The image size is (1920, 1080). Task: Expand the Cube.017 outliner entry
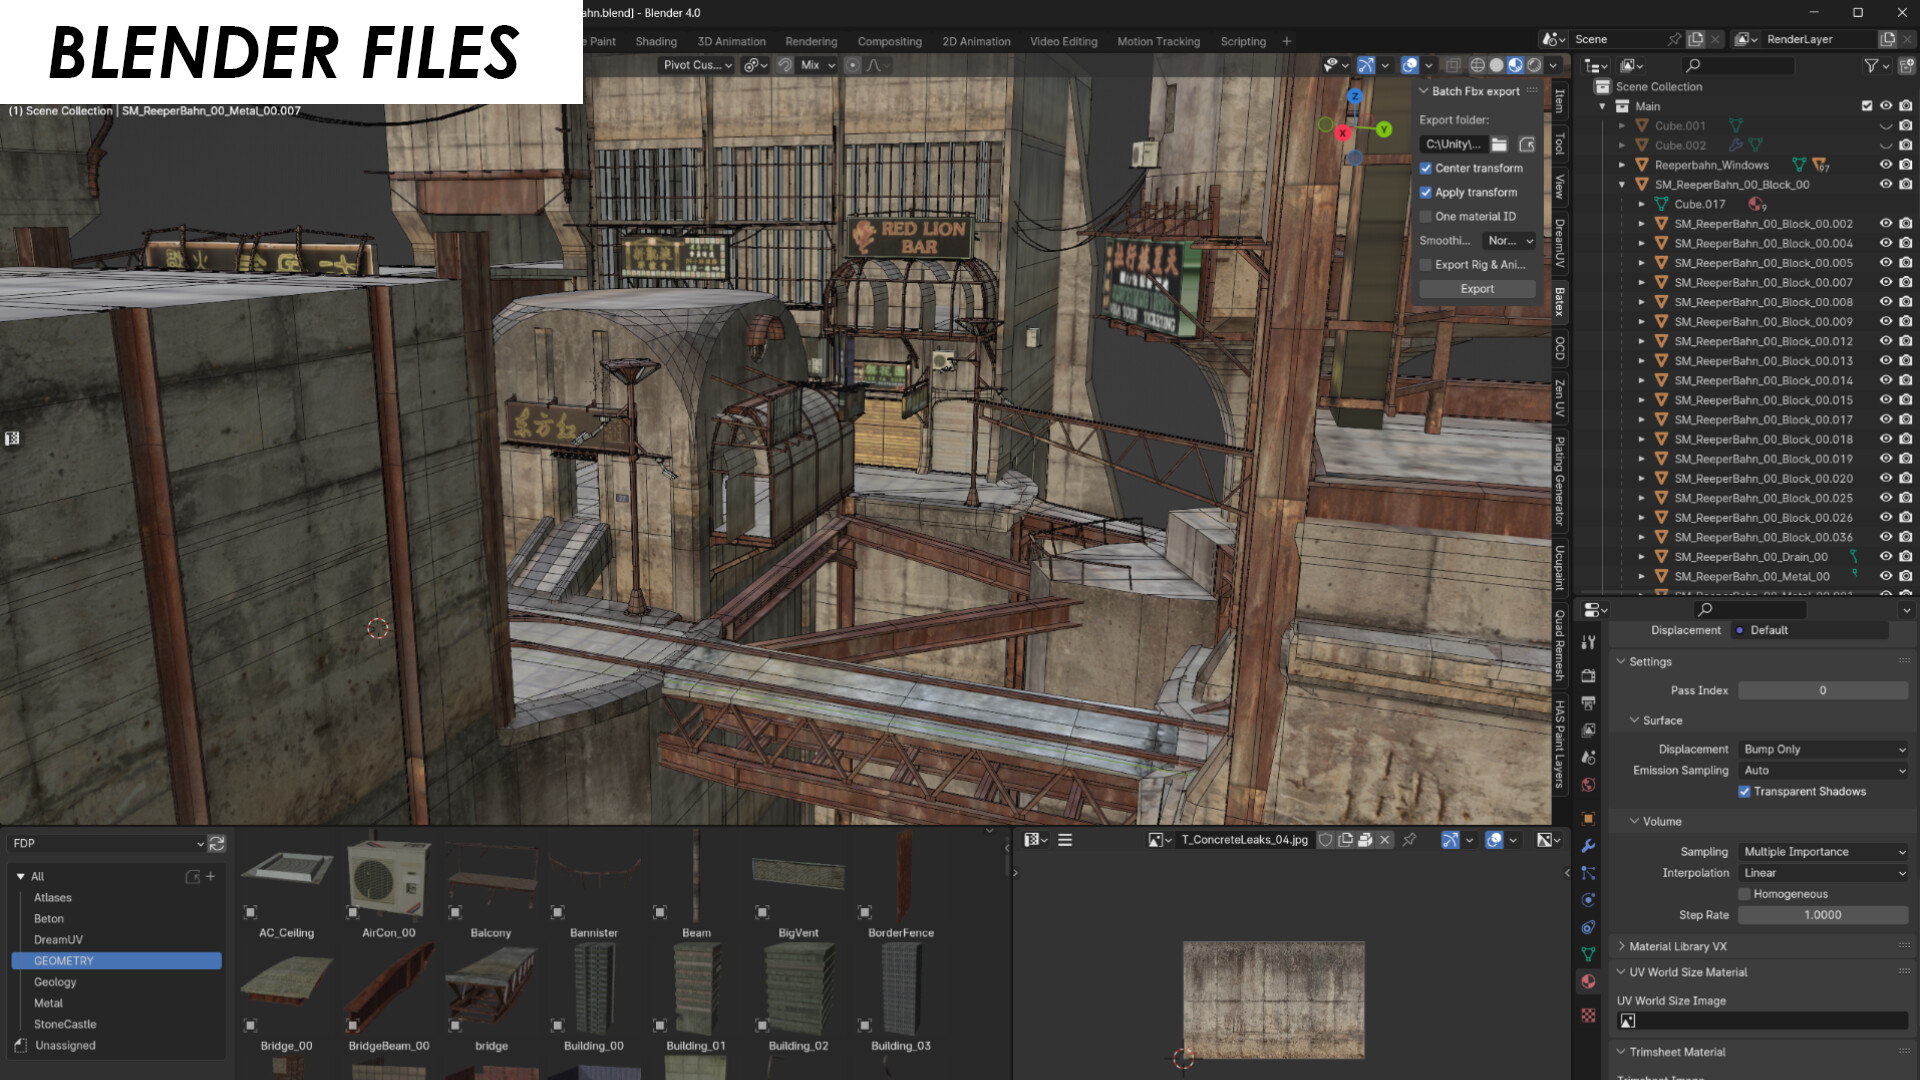(1643, 204)
